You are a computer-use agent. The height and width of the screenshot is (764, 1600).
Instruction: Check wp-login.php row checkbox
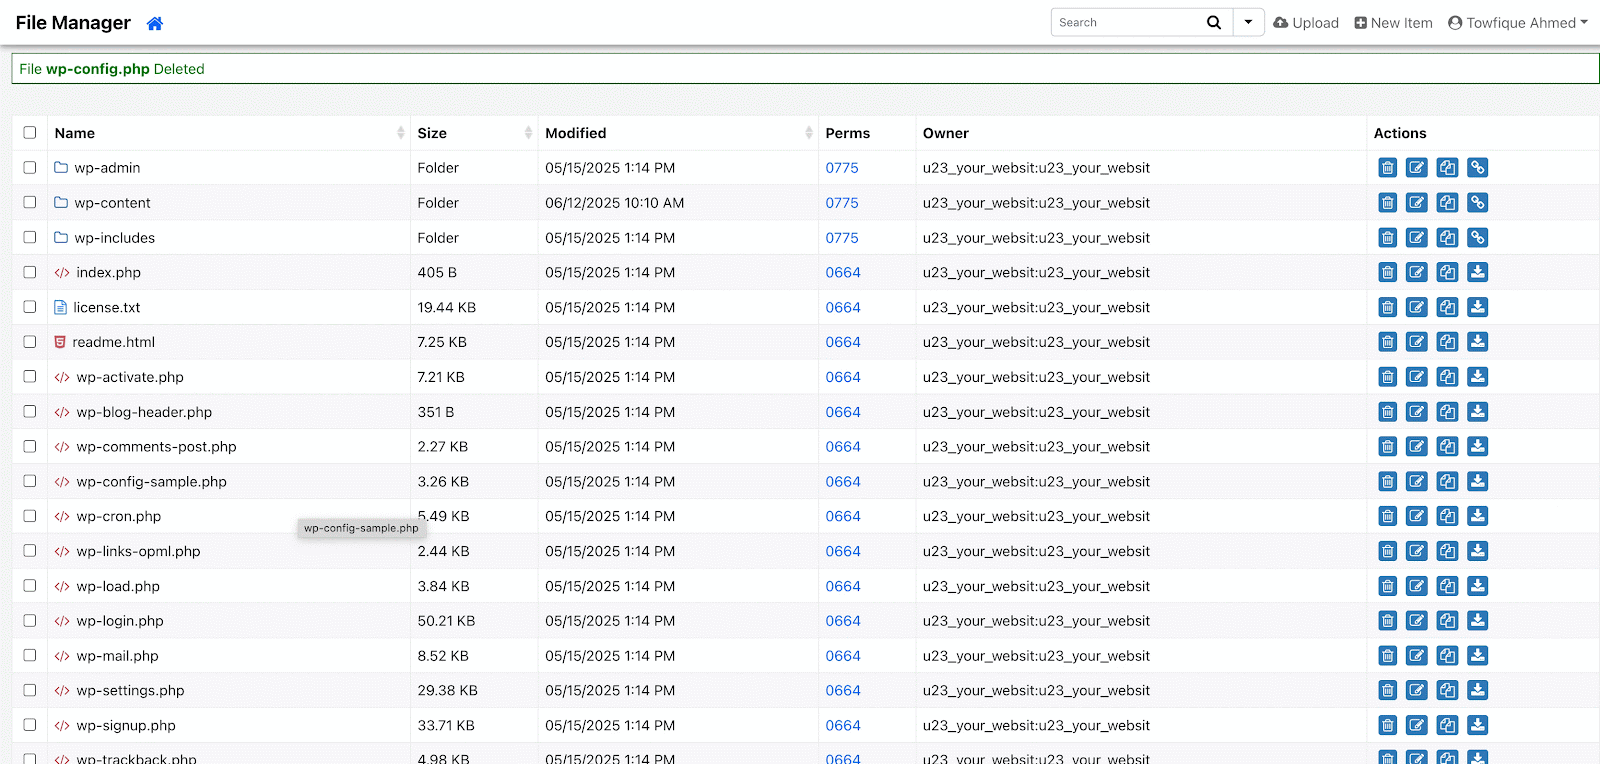point(30,620)
